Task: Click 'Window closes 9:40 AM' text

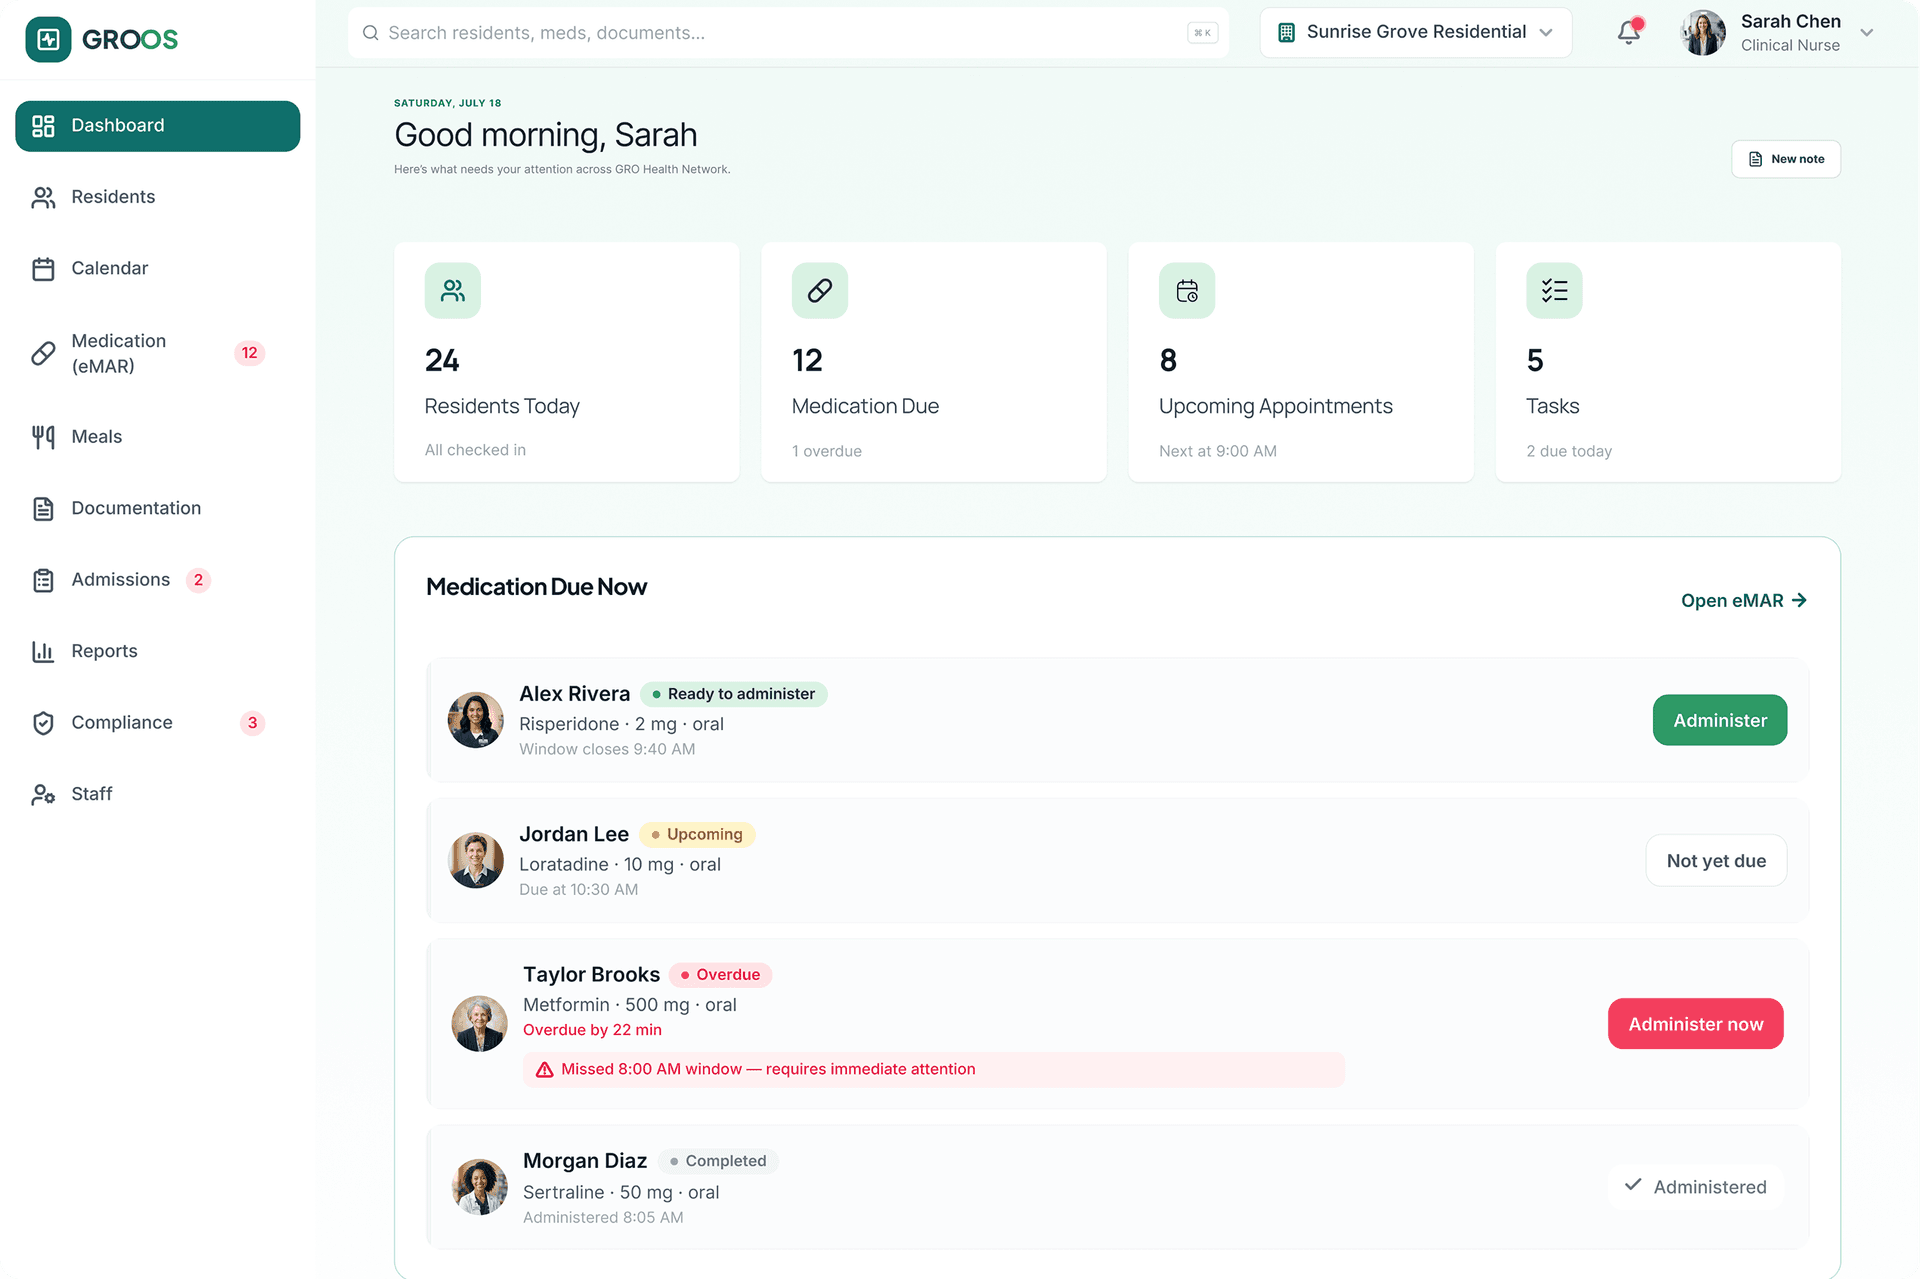Action: [607, 749]
